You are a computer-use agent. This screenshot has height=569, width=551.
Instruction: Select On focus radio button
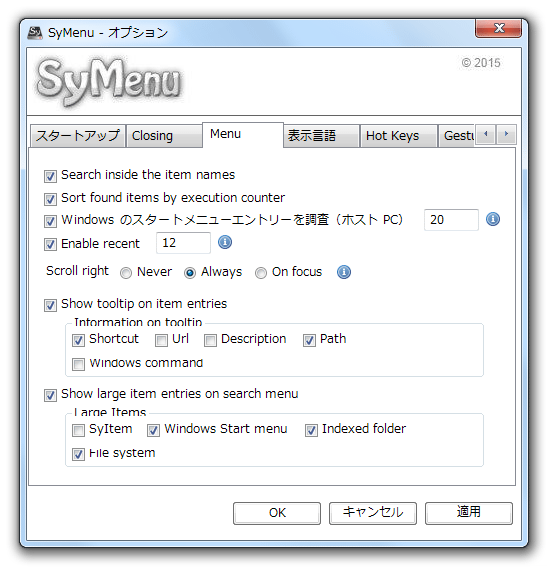coord(261,273)
